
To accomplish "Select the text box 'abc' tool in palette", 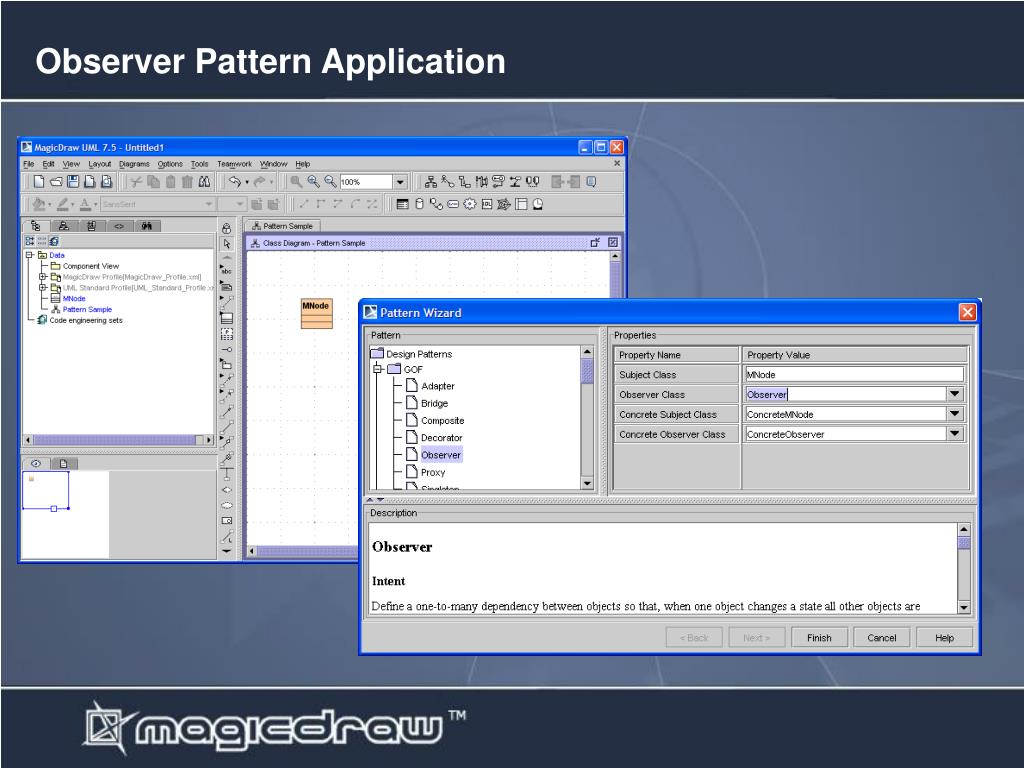I will (x=227, y=269).
